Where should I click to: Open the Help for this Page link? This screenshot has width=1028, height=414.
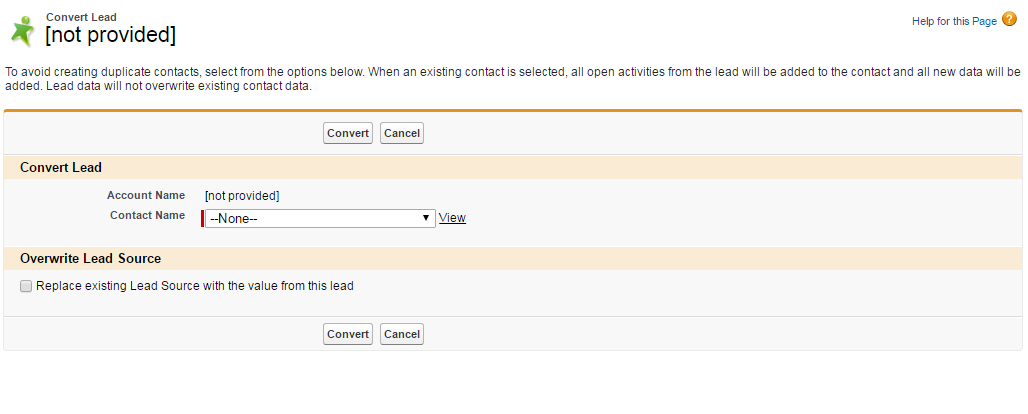coord(954,21)
